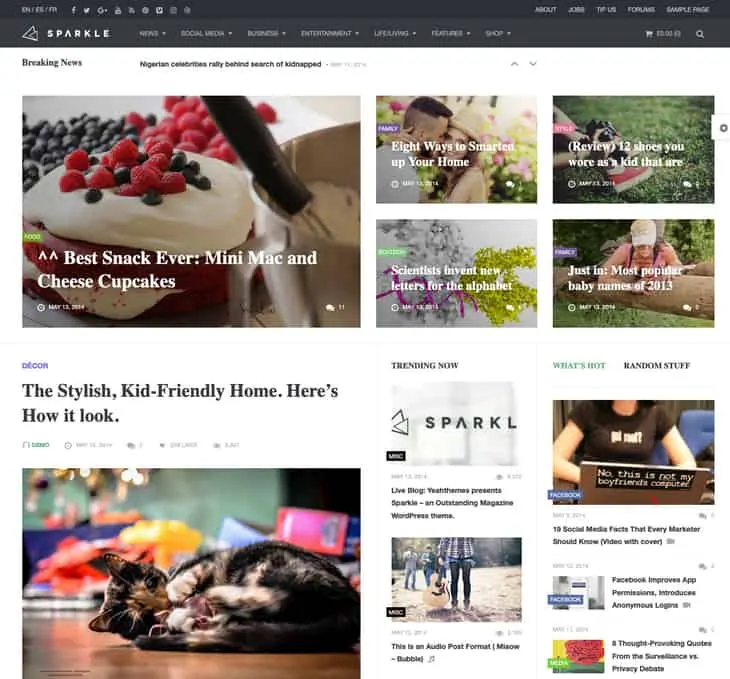Image resolution: width=730 pixels, height=679 pixels.
Task: Open the search magnifier icon
Action: (700, 34)
